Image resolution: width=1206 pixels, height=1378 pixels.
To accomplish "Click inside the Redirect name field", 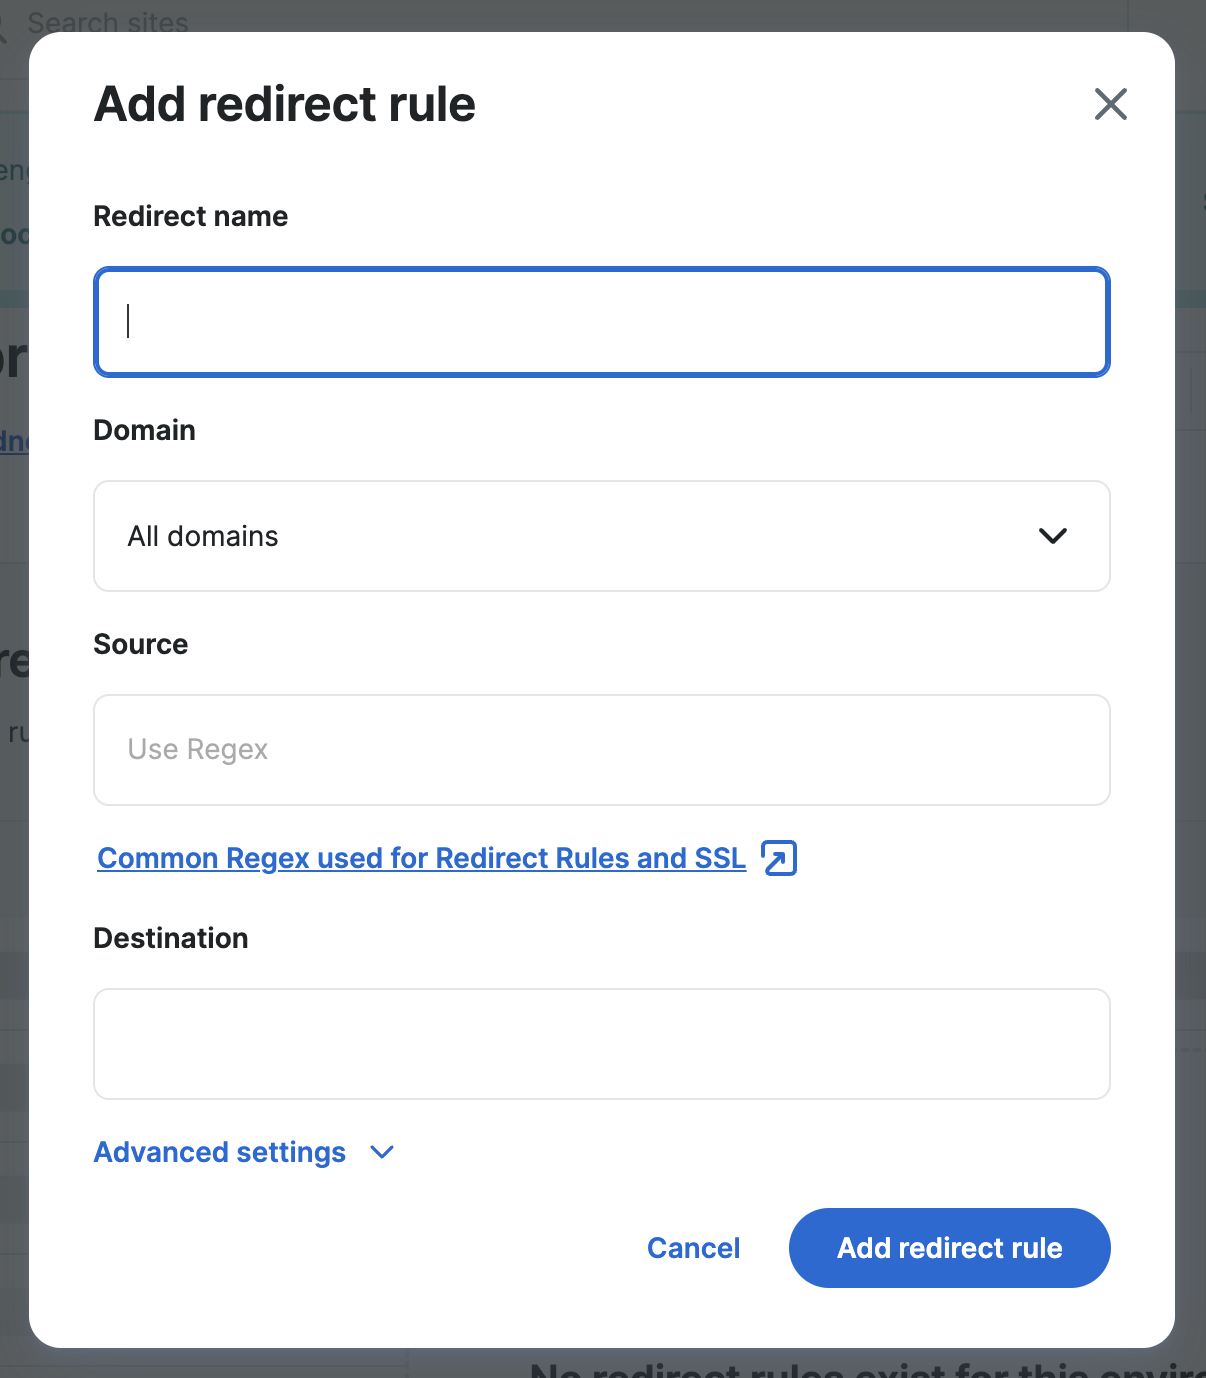I will (601, 322).
